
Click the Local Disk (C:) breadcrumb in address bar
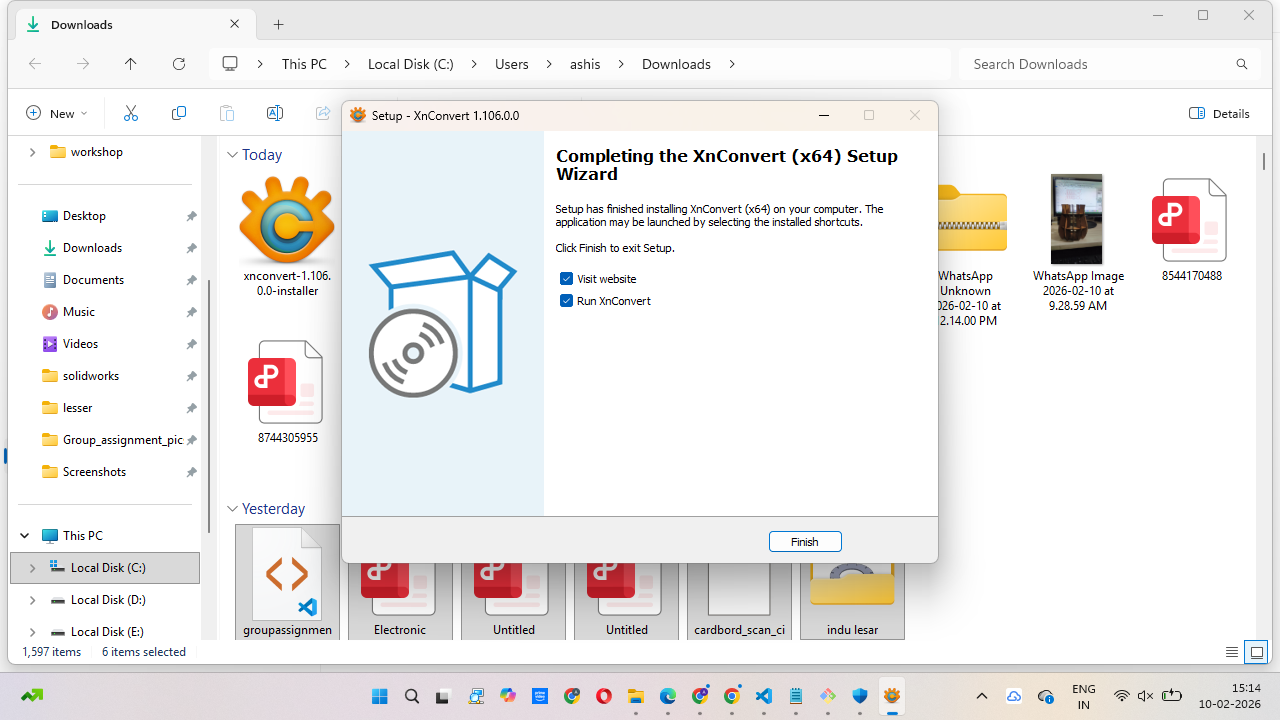411,64
